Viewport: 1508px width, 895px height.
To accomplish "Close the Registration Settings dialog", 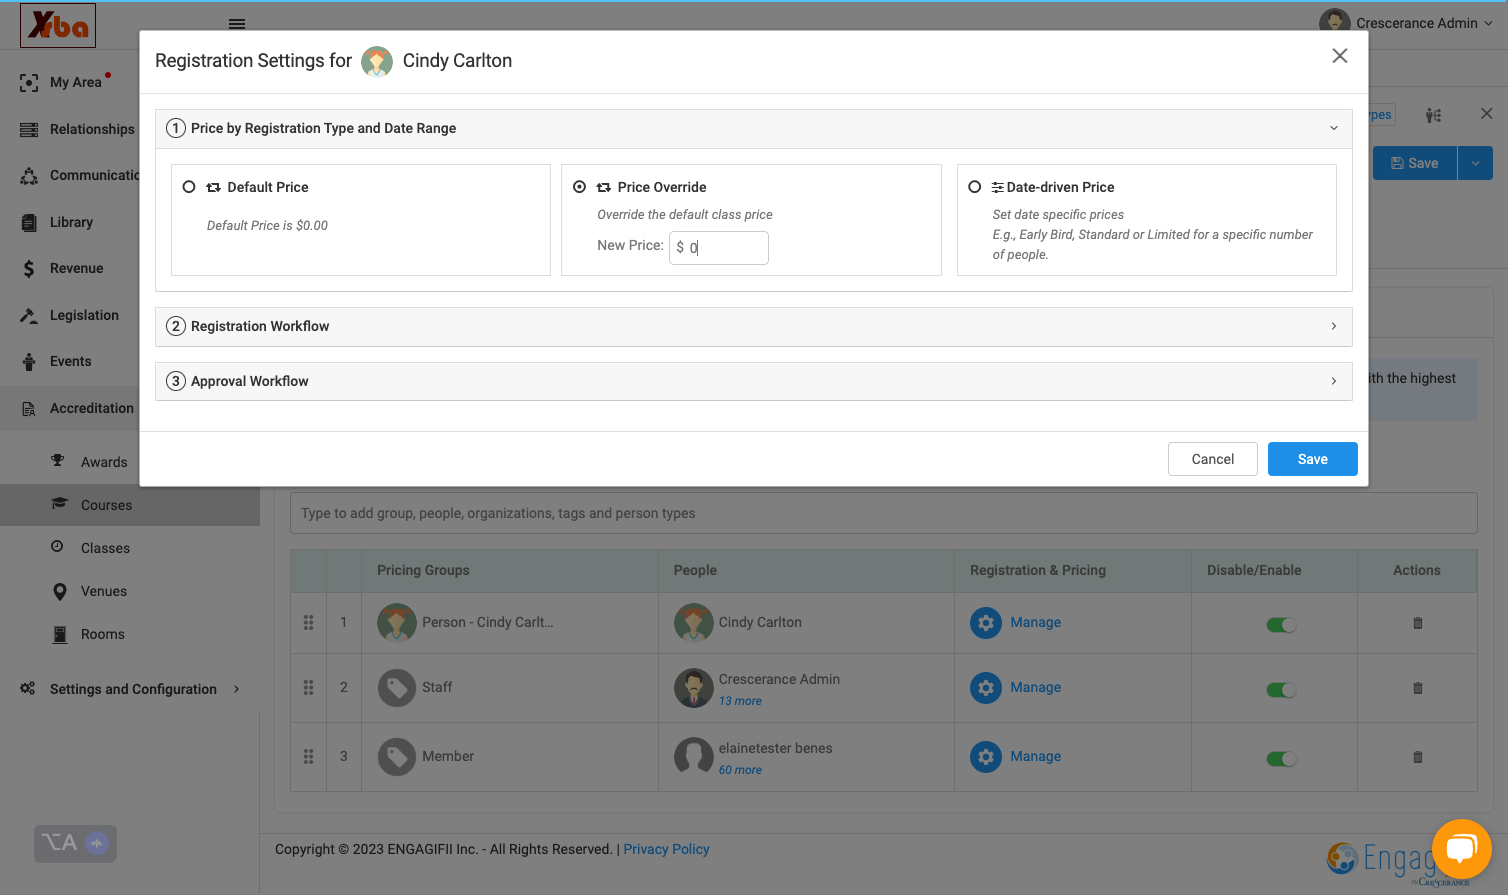I will click(x=1339, y=56).
